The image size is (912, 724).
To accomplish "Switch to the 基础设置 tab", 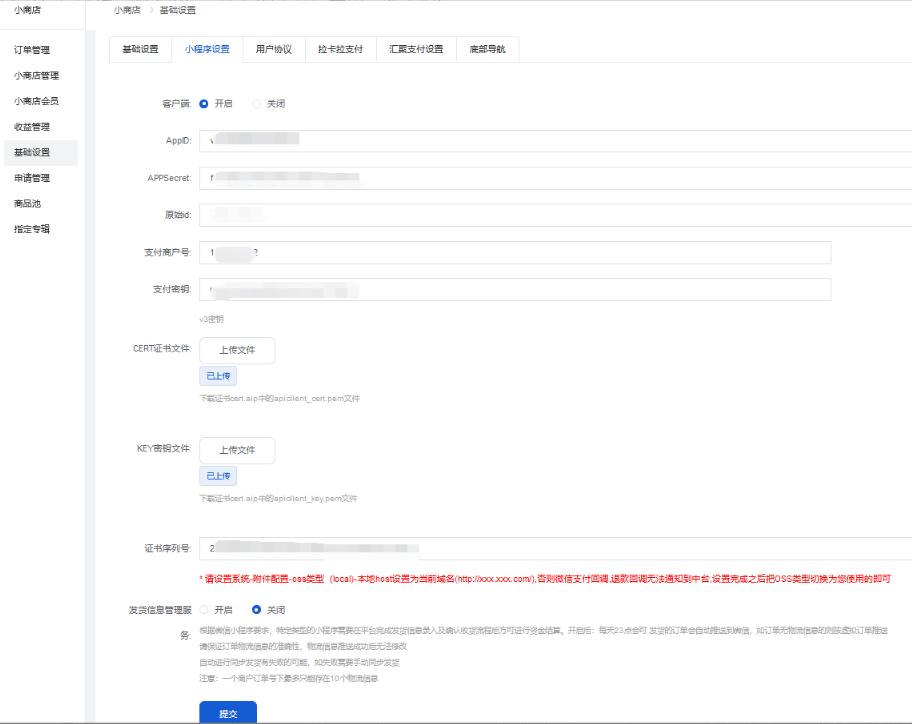I will coord(140,49).
